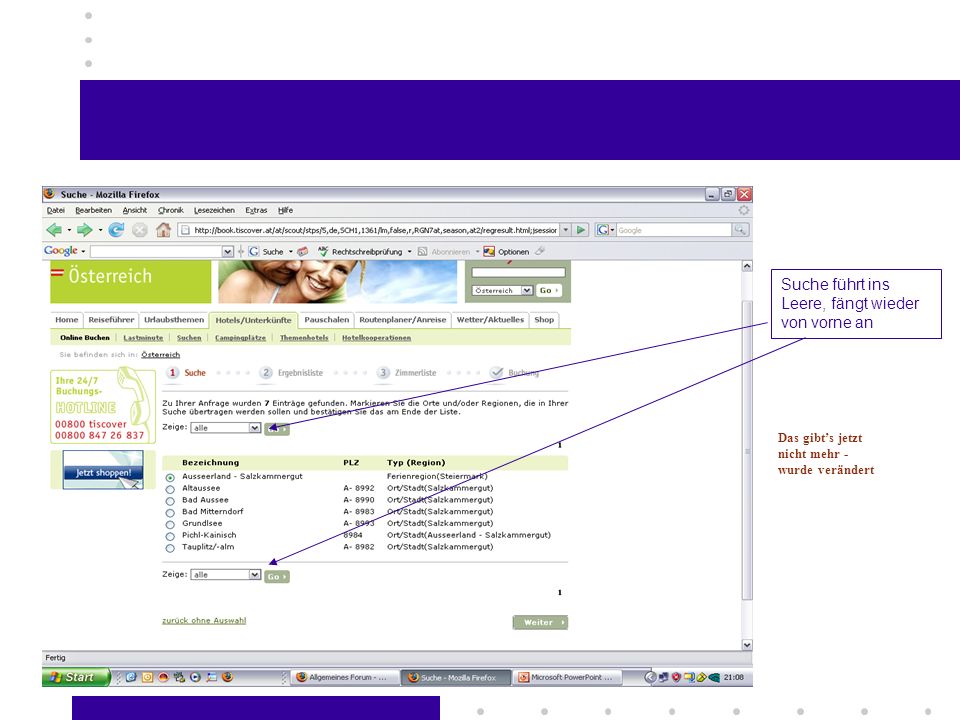Open the Bearbeiten menu
This screenshot has height=720, width=960.
pos(93,210)
